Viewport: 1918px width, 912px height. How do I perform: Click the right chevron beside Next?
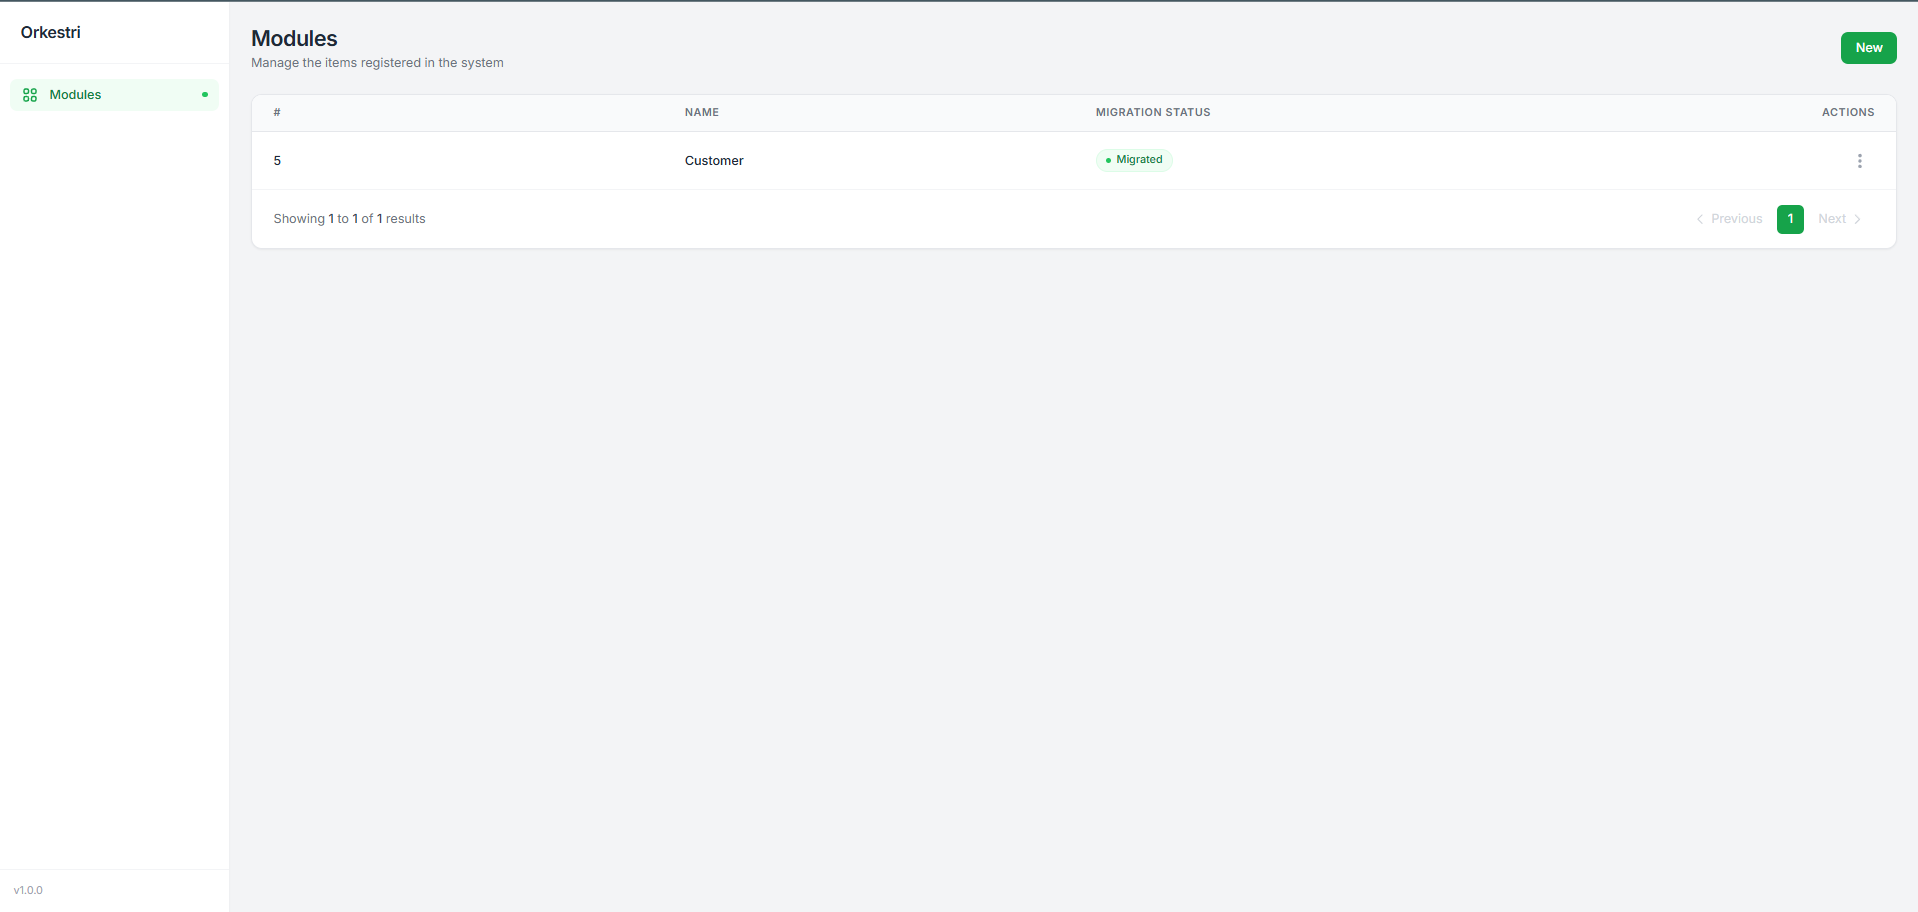pyautogui.click(x=1857, y=219)
